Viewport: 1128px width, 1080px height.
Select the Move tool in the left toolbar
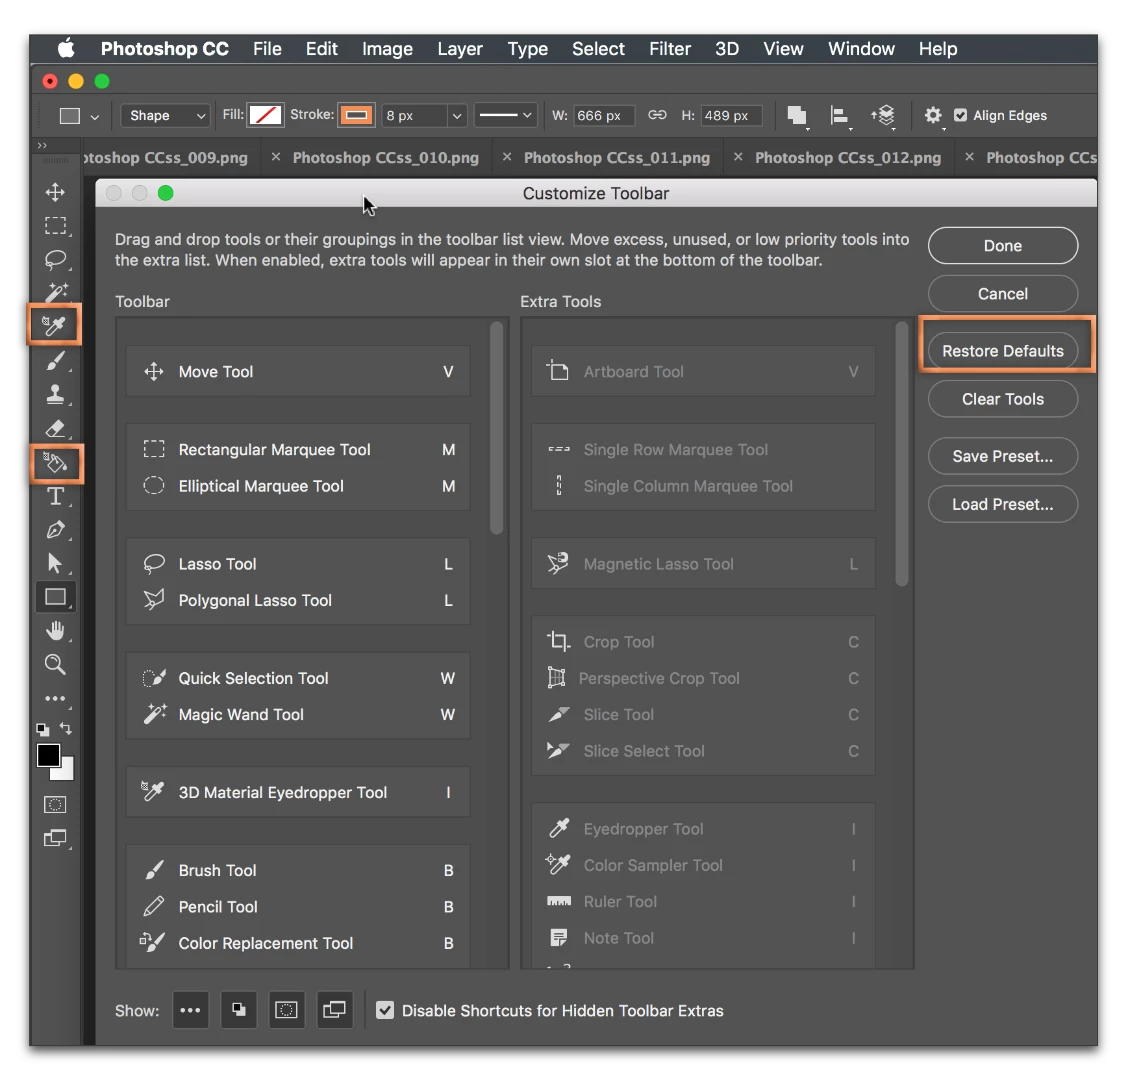coord(55,192)
